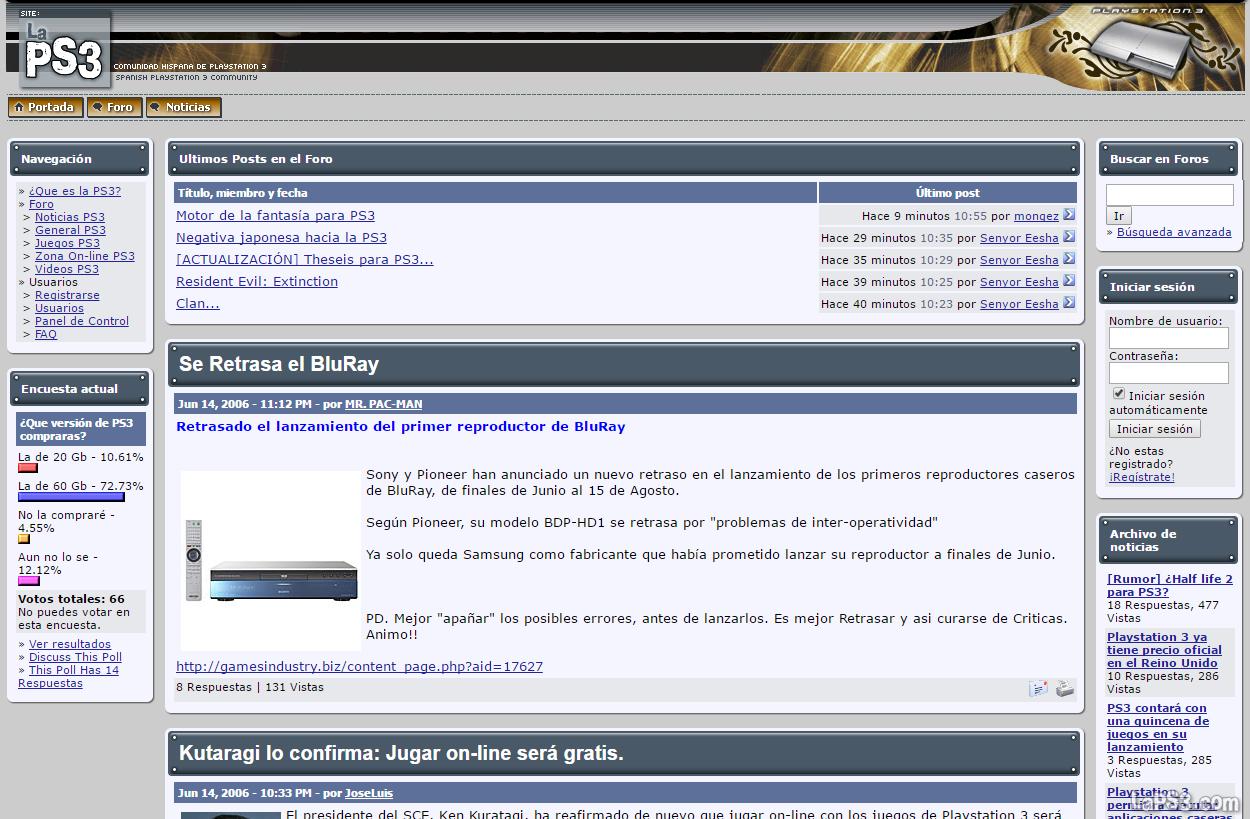Screen dimensions: 1250x819
Task: Open the Noticias tab
Action: 183,107
